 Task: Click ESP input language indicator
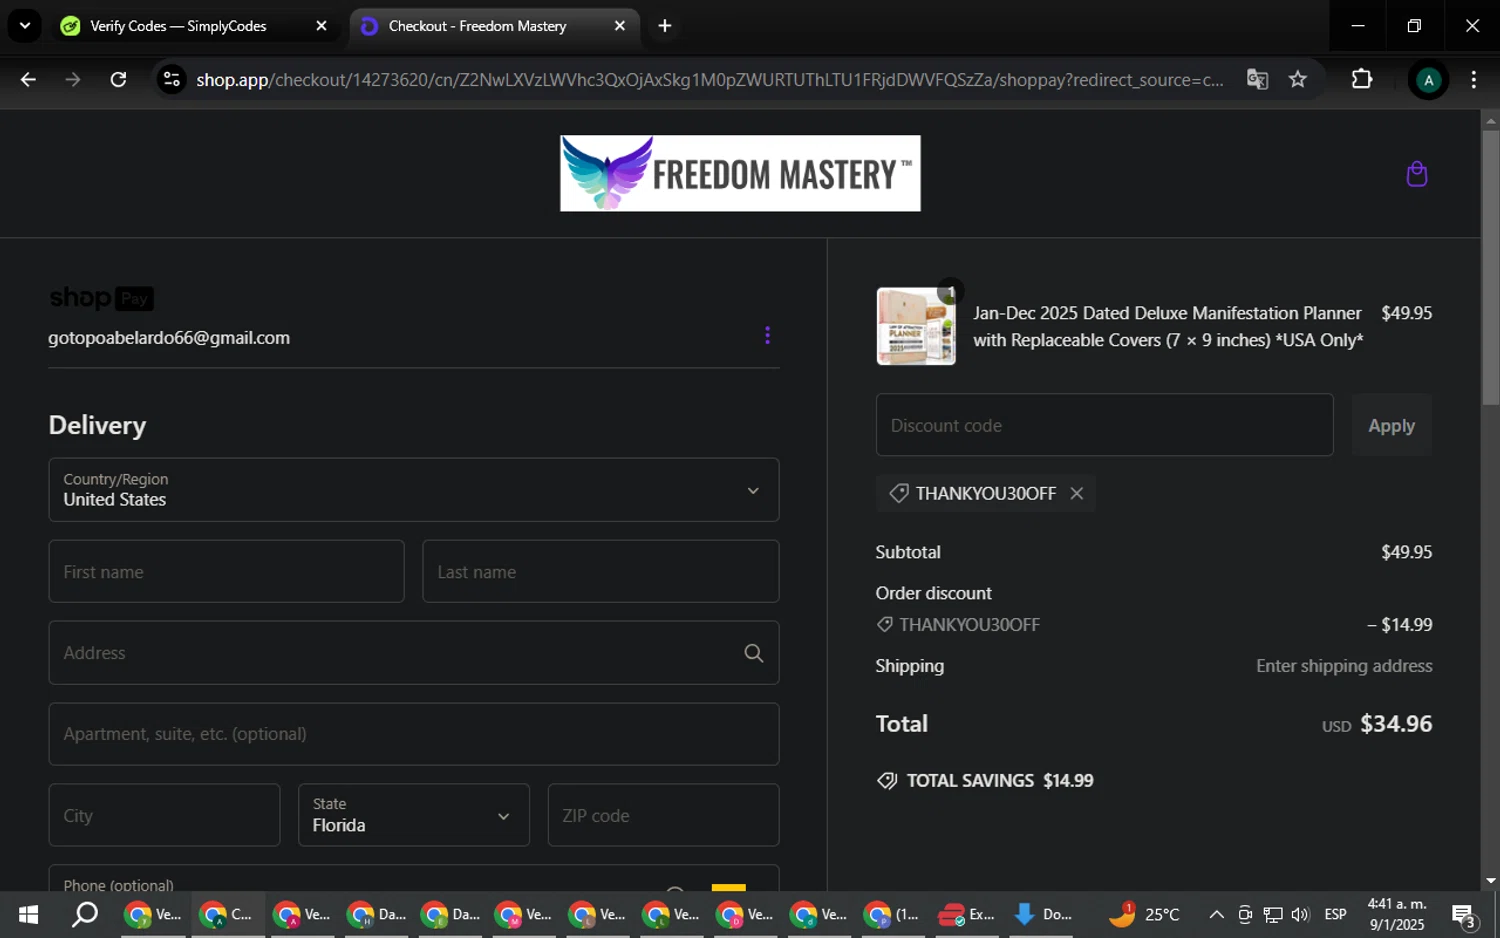[x=1335, y=914]
